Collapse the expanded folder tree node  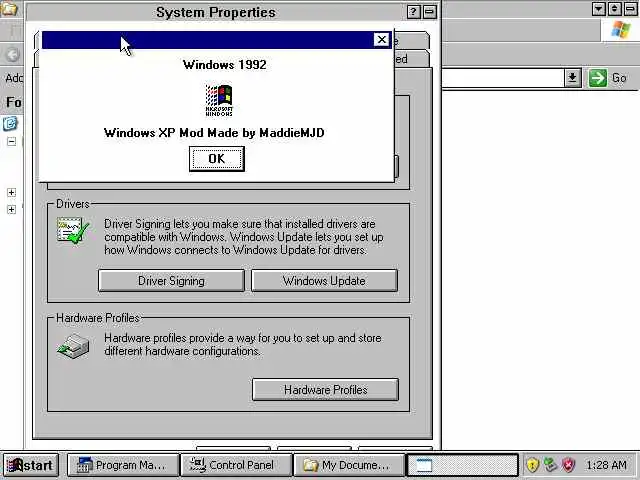click(11, 142)
